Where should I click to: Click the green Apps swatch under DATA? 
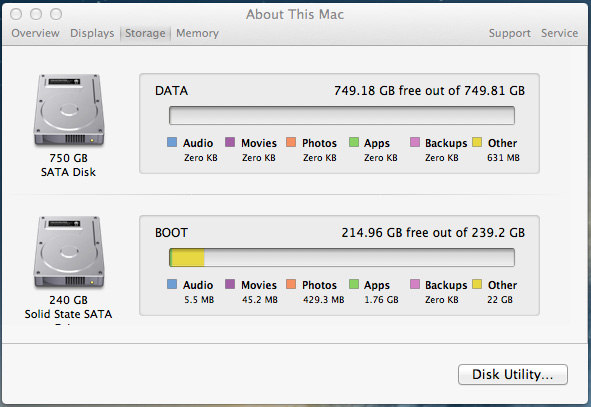(354, 142)
